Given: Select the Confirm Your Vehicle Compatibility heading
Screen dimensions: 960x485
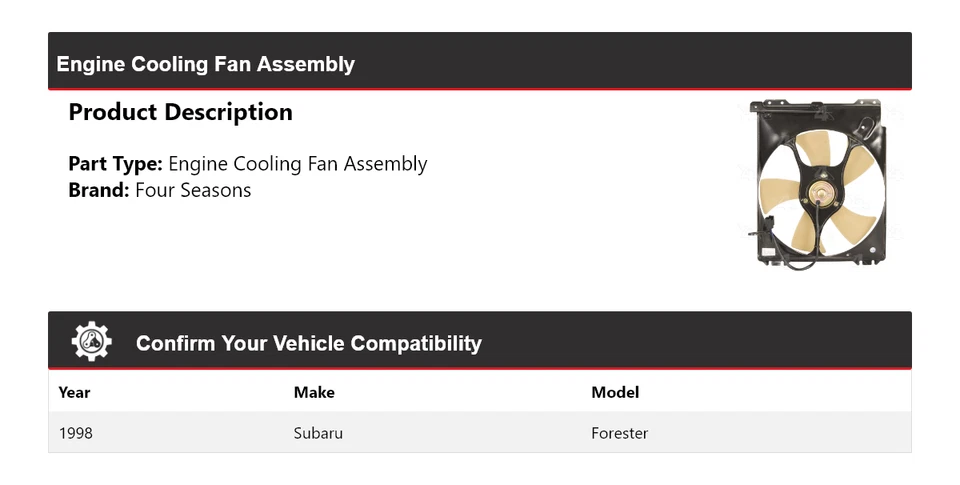Looking at the screenshot, I should (x=308, y=344).
